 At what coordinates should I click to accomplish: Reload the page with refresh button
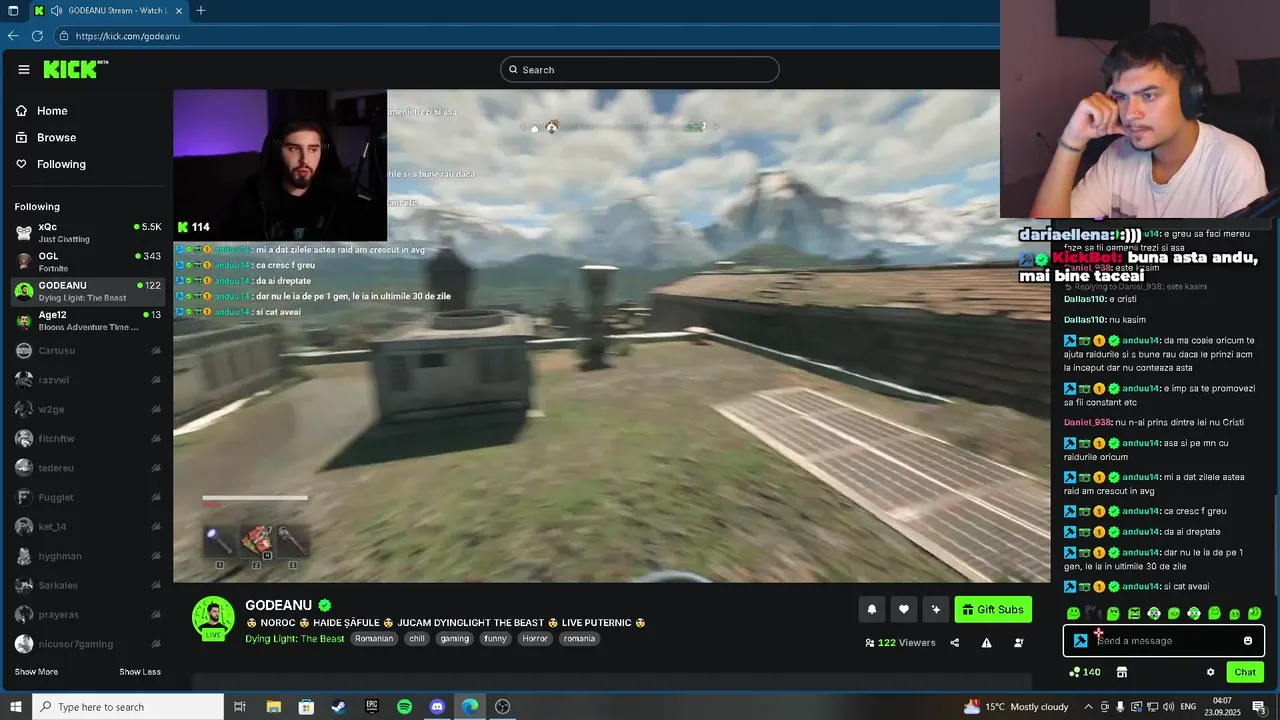[37, 36]
